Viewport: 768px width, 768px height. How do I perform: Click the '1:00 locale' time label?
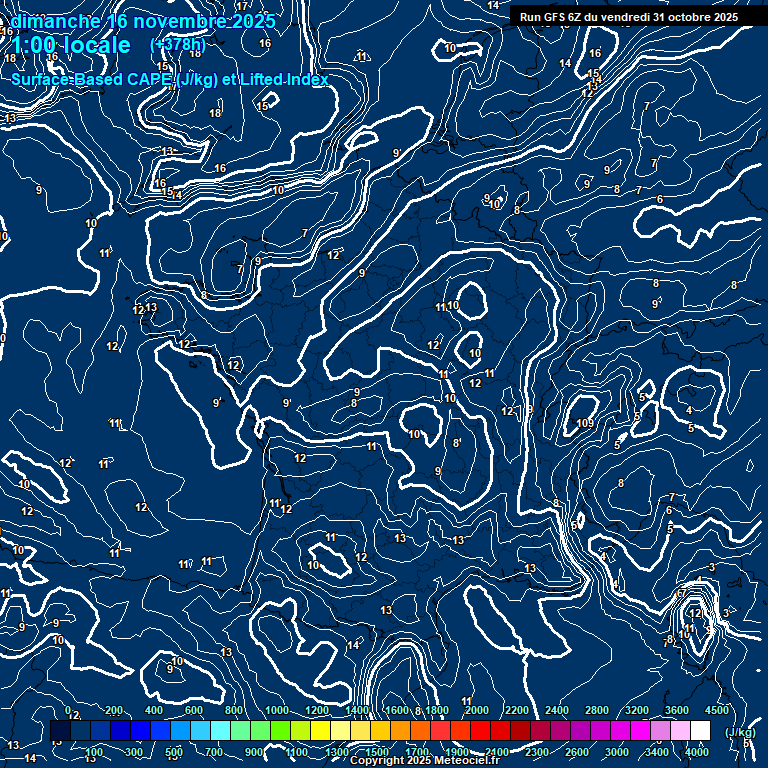71,45
